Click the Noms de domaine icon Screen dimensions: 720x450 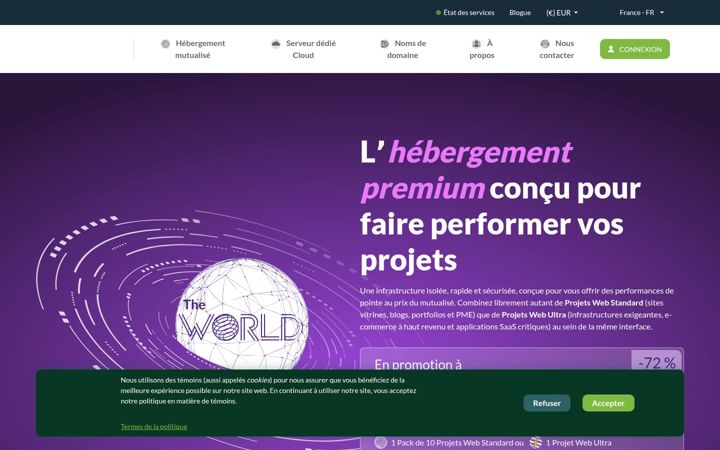385,44
